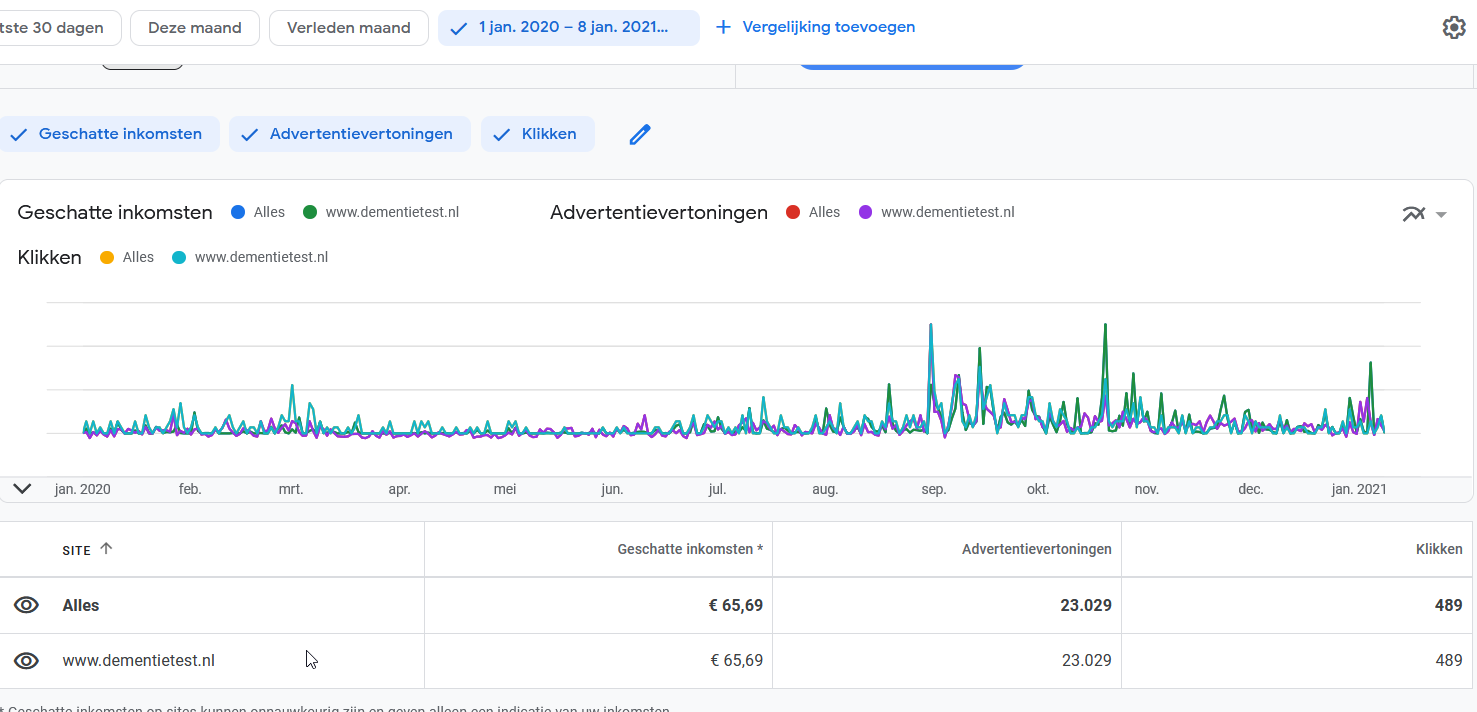Toggle the Advertentievertoningen metric chip
This screenshot has width=1477, height=712.
coord(350,134)
